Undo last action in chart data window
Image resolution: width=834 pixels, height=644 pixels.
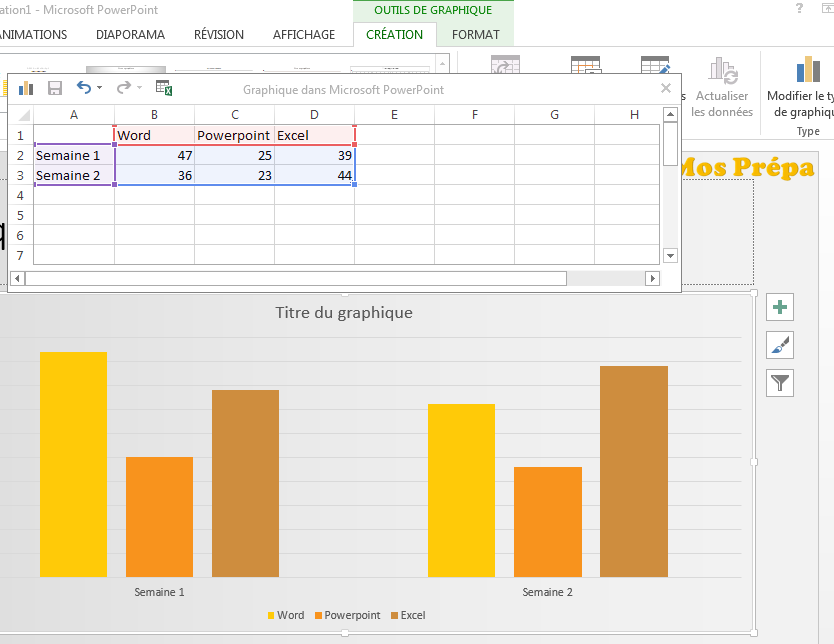pyautogui.click(x=84, y=87)
